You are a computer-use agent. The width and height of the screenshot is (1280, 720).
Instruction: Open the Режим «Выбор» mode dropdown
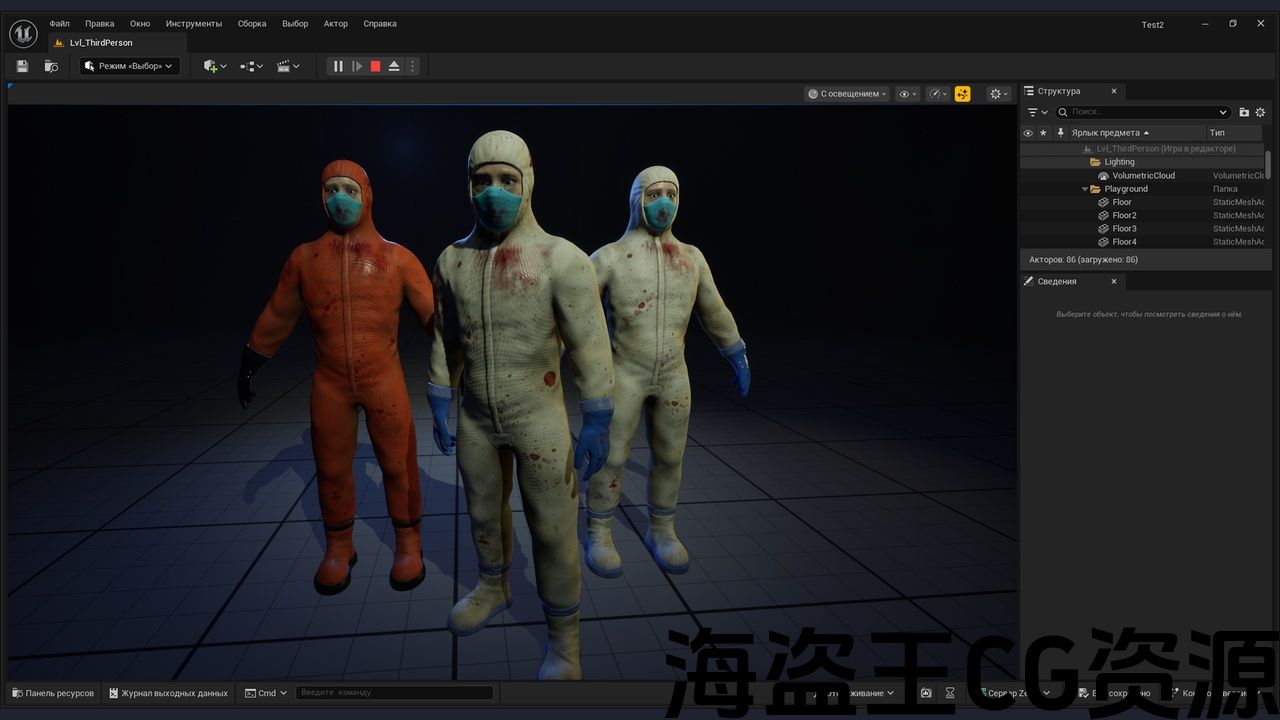(x=130, y=66)
